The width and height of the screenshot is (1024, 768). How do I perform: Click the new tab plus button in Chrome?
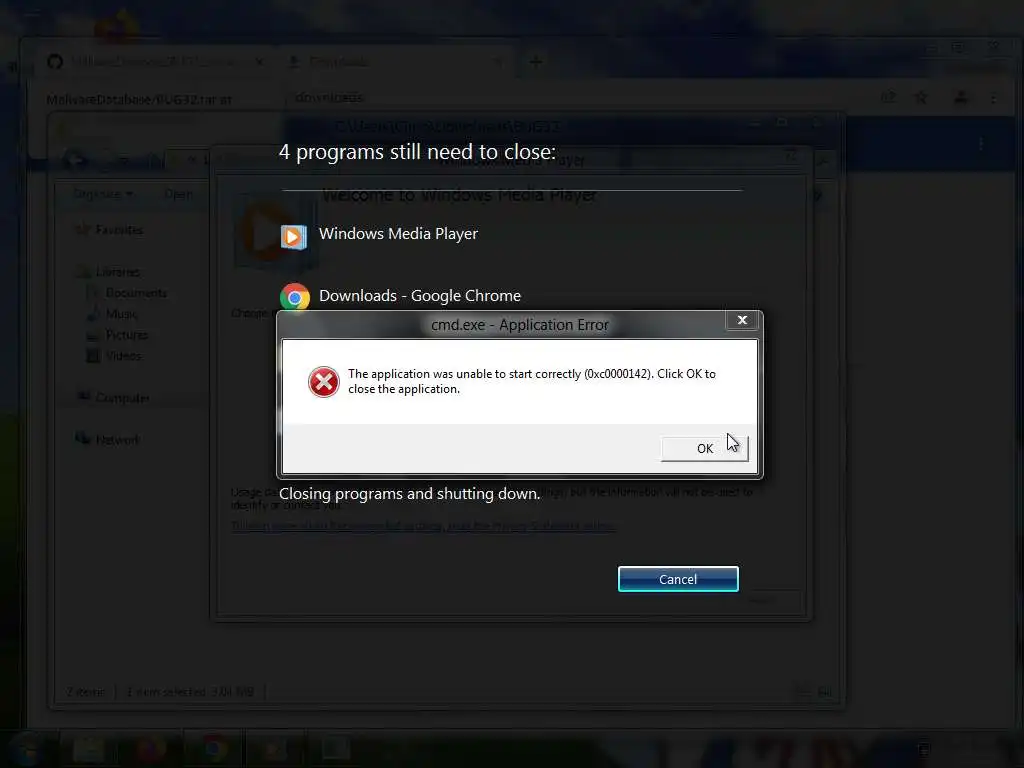[x=536, y=62]
